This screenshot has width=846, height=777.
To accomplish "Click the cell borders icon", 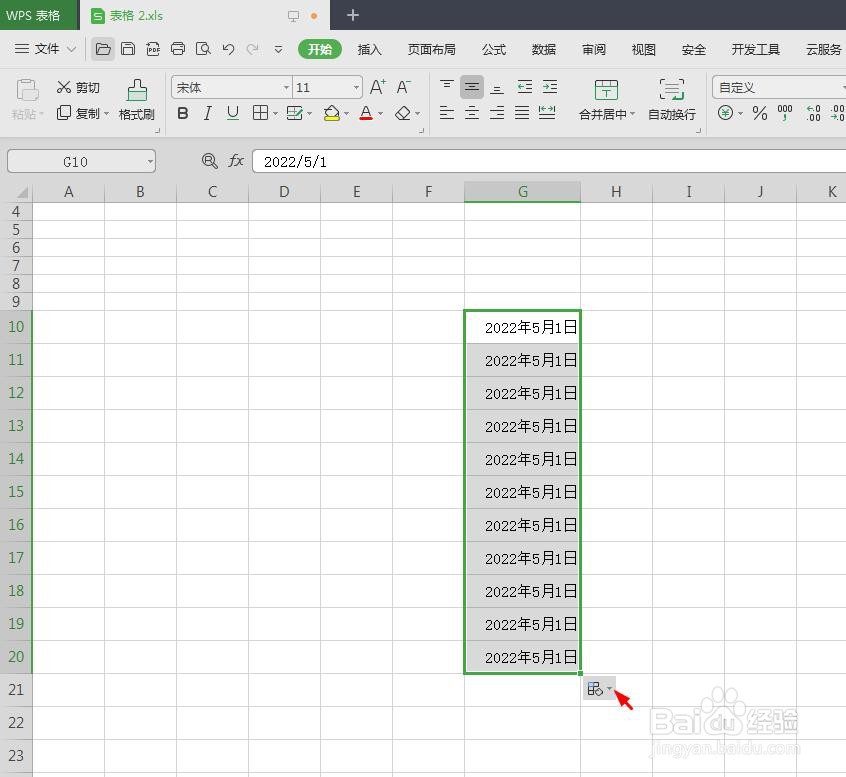I will pyautogui.click(x=261, y=113).
